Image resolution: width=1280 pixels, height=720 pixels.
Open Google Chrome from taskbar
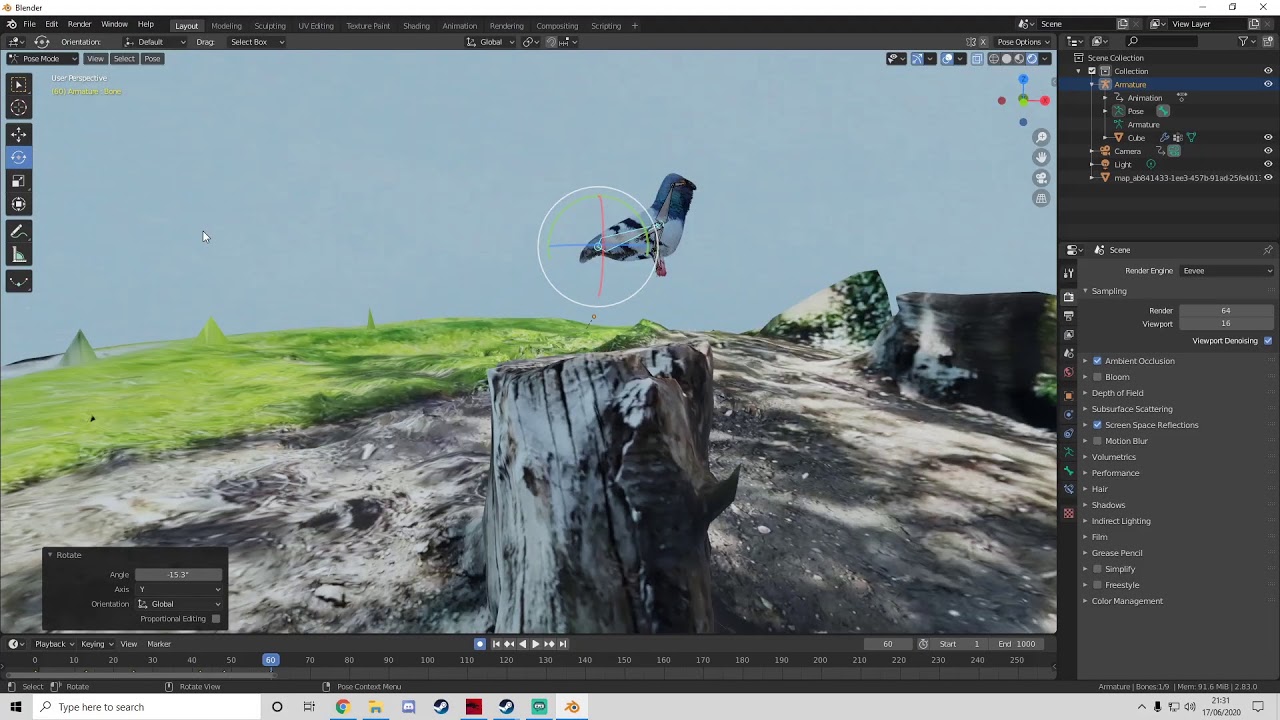pos(342,707)
